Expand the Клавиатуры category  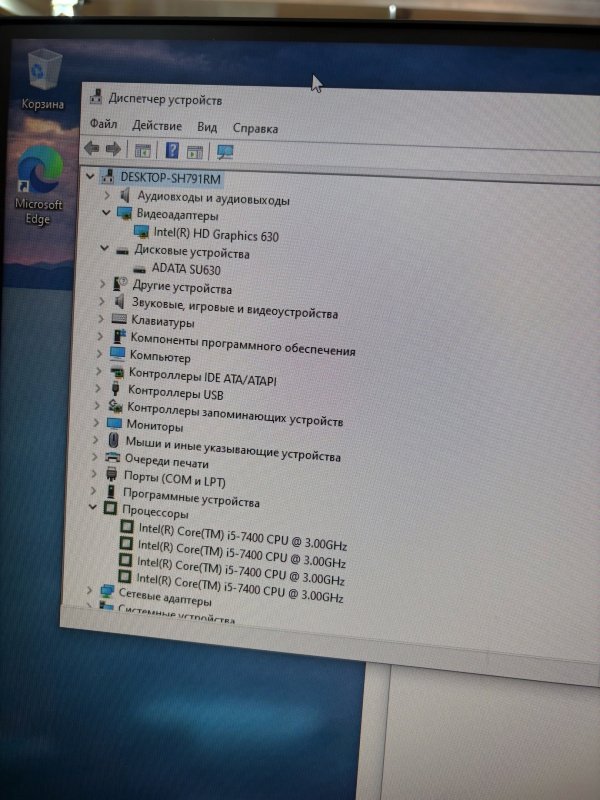(101, 319)
